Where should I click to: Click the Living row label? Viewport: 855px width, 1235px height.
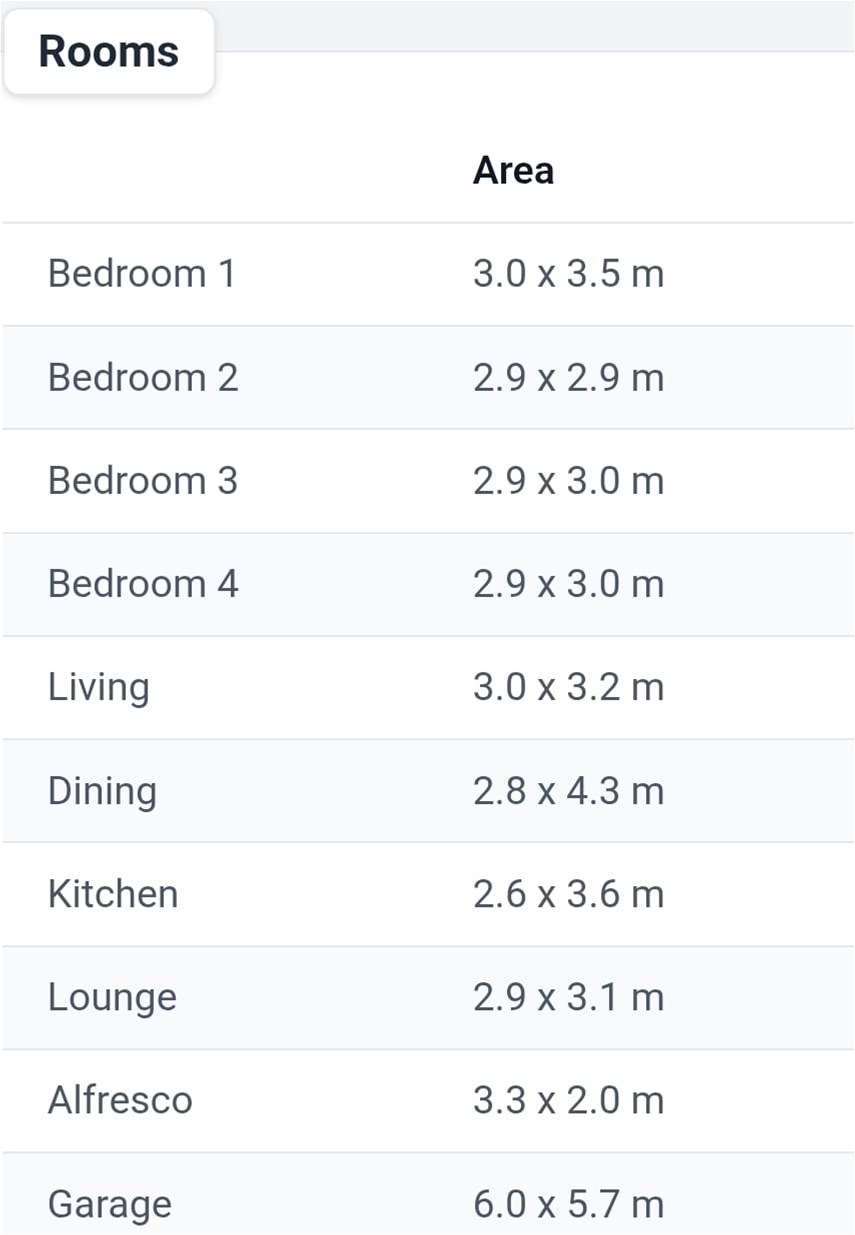(99, 688)
